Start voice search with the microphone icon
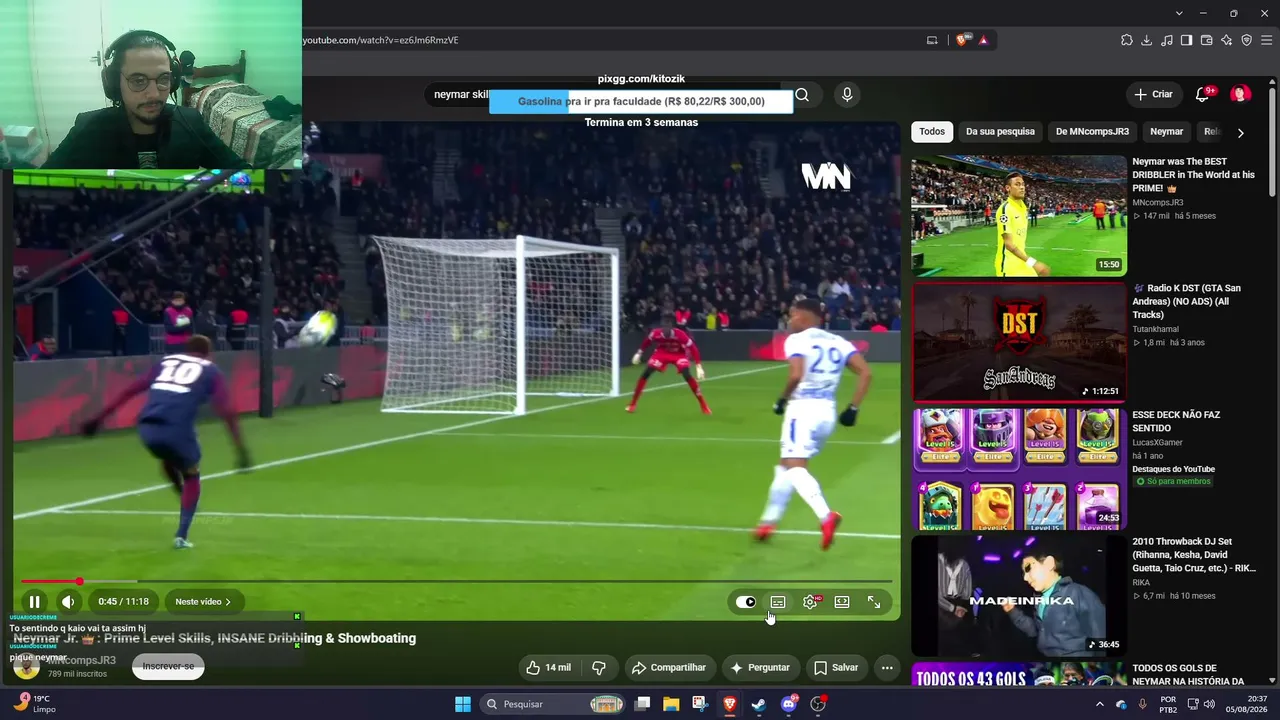 (x=847, y=95)
